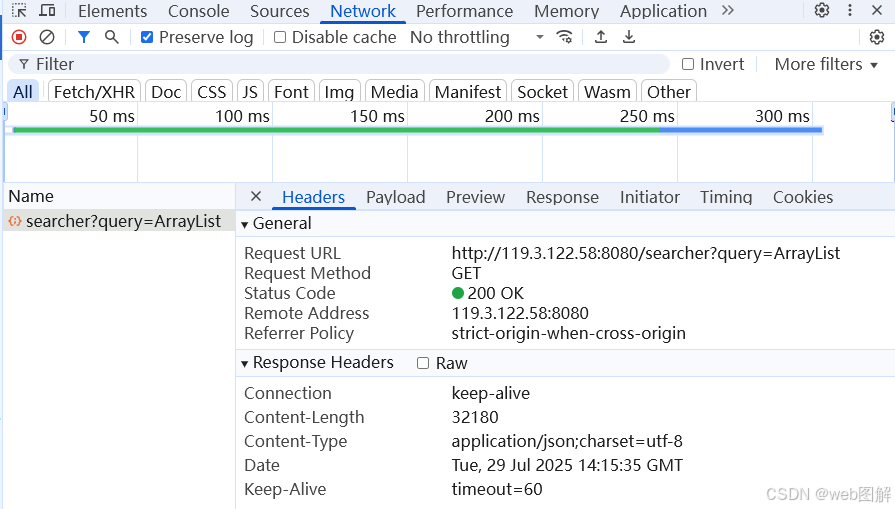
Task: Open Network panel settings gear
Action: [877, 37]
